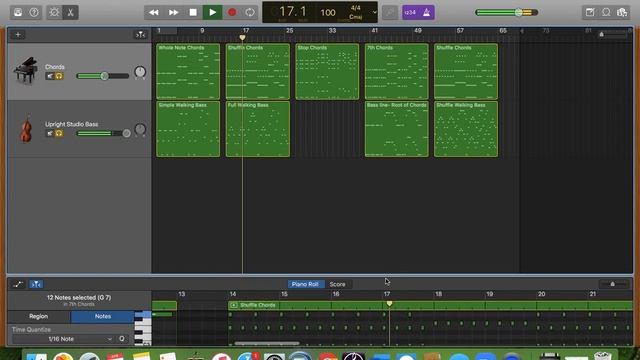Open the Library panel button
The height and width of the screenshot is (360, 640).
(x=18, y=12)
